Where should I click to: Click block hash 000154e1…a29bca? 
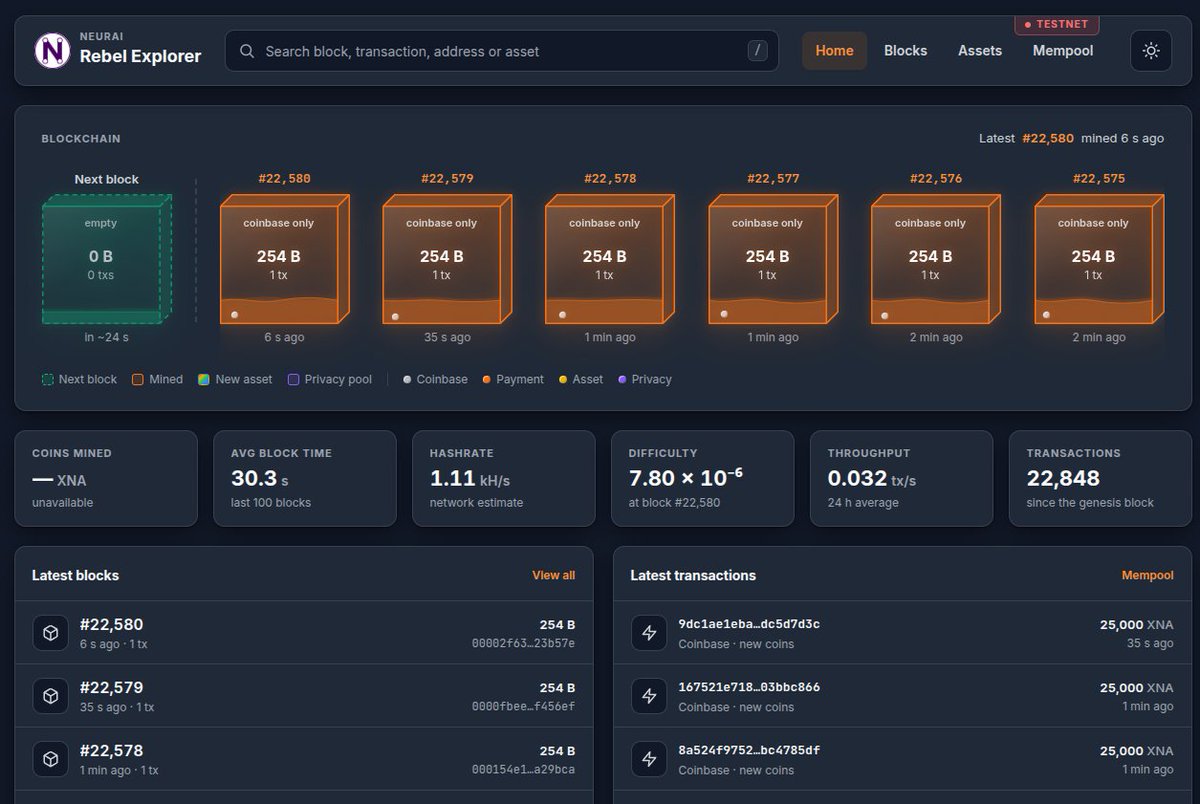523,770
